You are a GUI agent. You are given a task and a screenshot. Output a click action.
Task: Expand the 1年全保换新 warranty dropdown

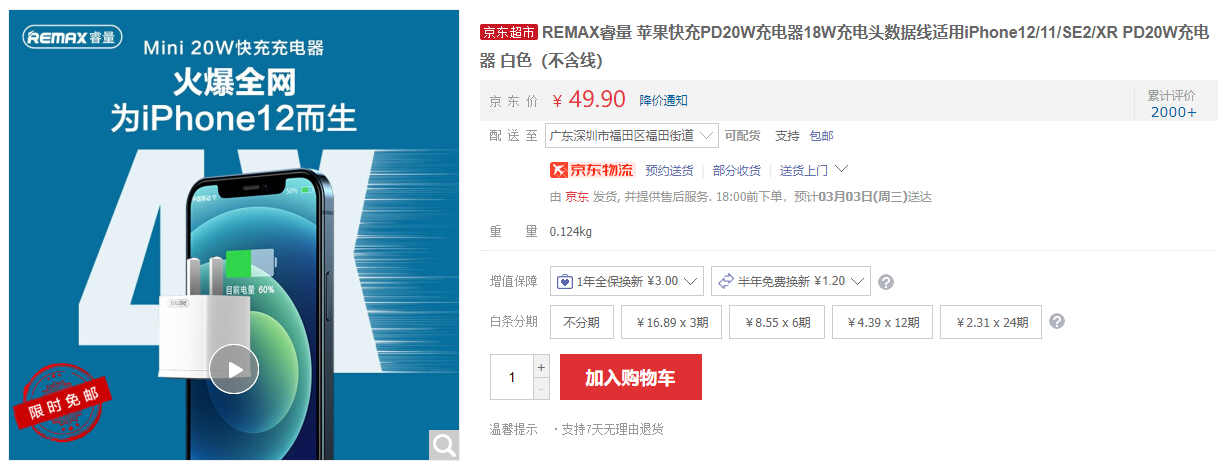[x=627, y=281]
